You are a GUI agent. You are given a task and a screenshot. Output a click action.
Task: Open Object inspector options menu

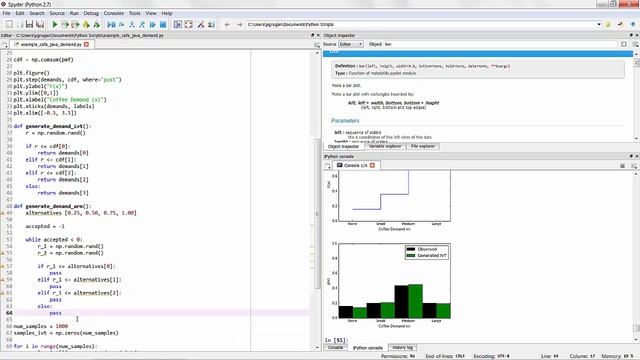pos(635,44)
